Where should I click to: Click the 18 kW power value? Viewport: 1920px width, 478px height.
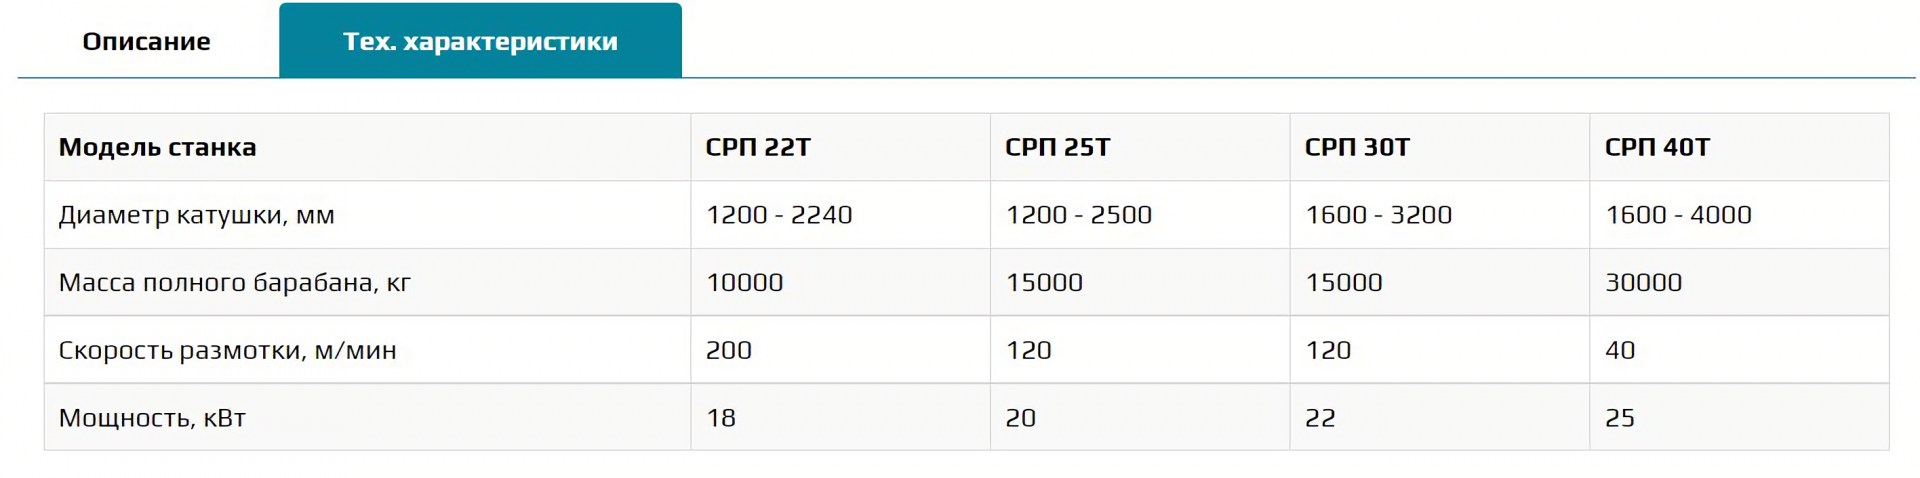click(x=721, y=418)
